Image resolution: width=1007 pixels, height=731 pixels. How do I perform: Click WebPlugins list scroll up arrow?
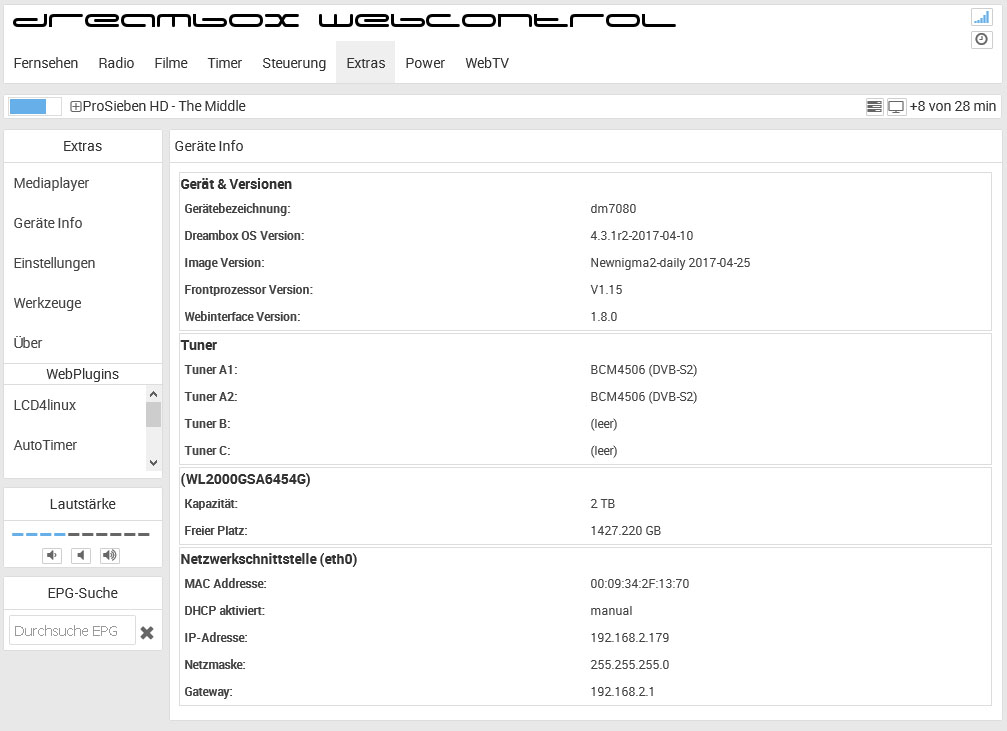[x=153, y=394]
